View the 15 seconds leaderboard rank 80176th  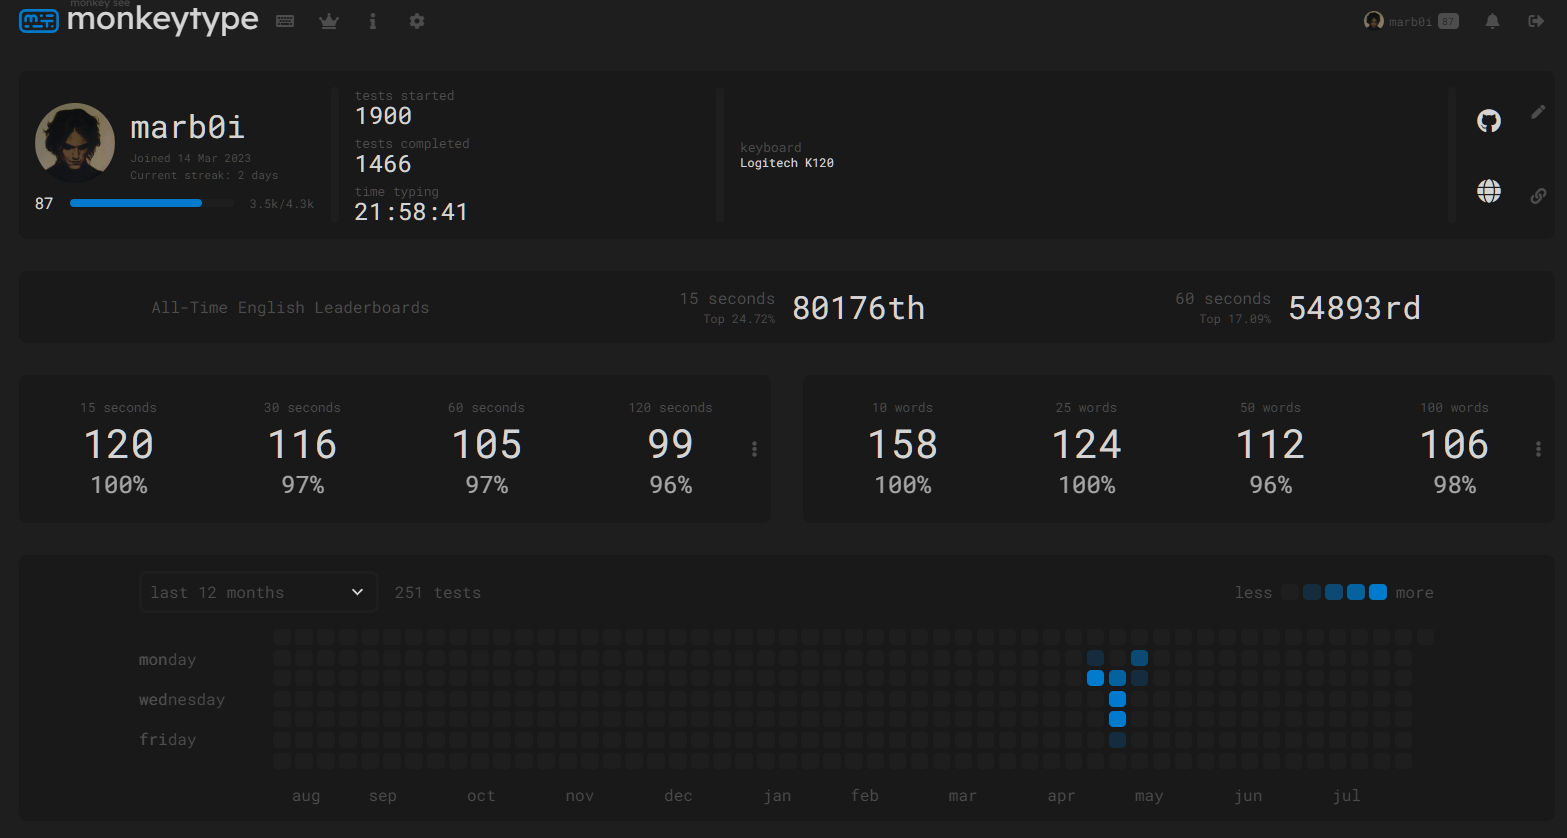click(x=857, y=308)
